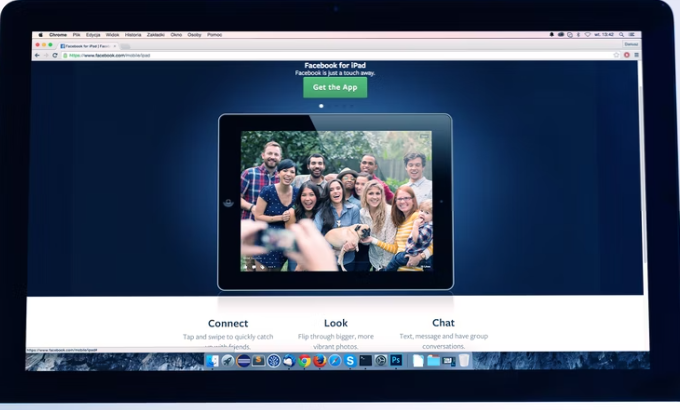This screenshot has width=680, height=410.
Task: Open the Okno menu in menu bar
Action: coord(176,35)
